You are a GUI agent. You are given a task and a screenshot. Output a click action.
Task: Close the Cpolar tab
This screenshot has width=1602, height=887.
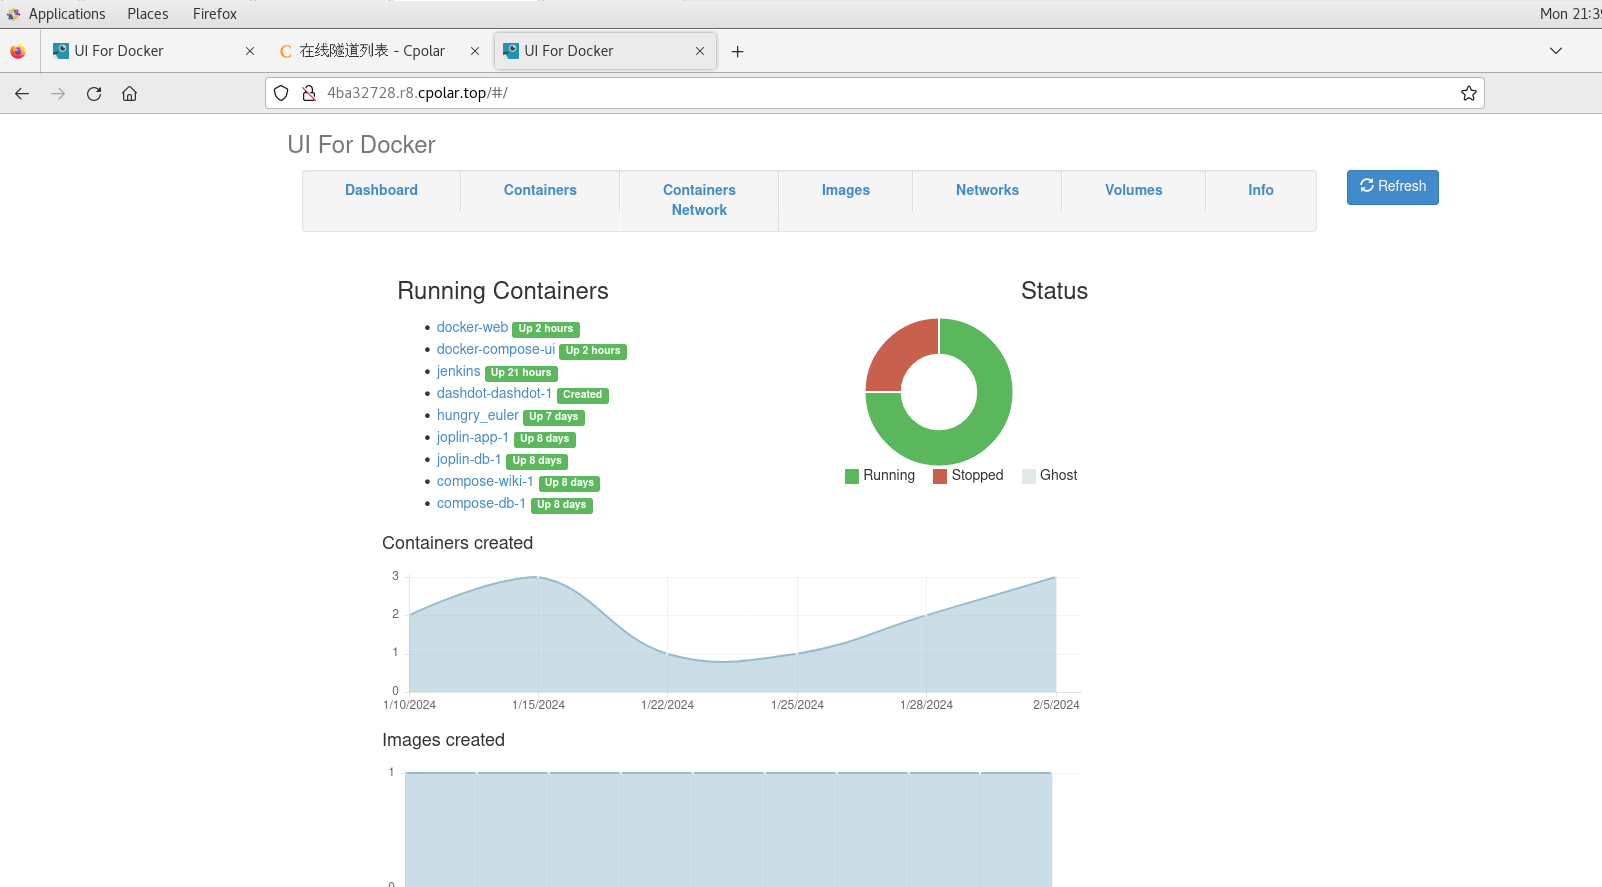pyautogui.click(x=475, y=51)
